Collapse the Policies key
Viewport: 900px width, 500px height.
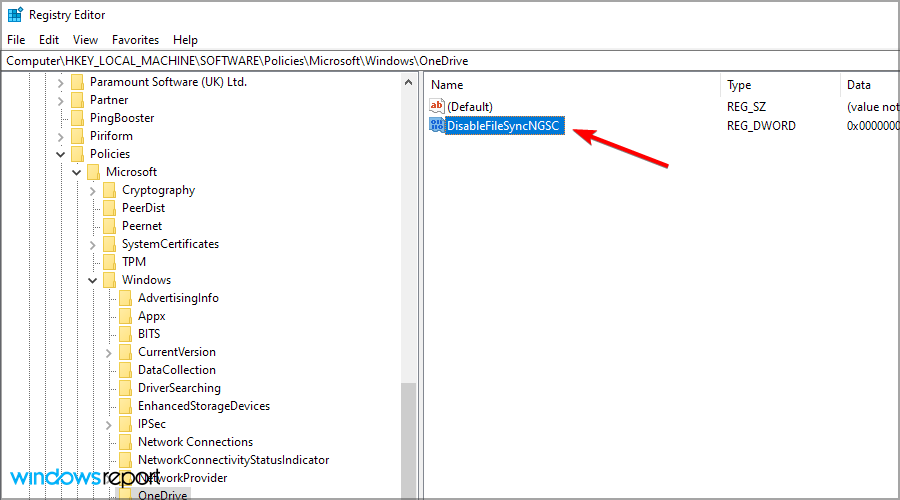pos(60,154)
